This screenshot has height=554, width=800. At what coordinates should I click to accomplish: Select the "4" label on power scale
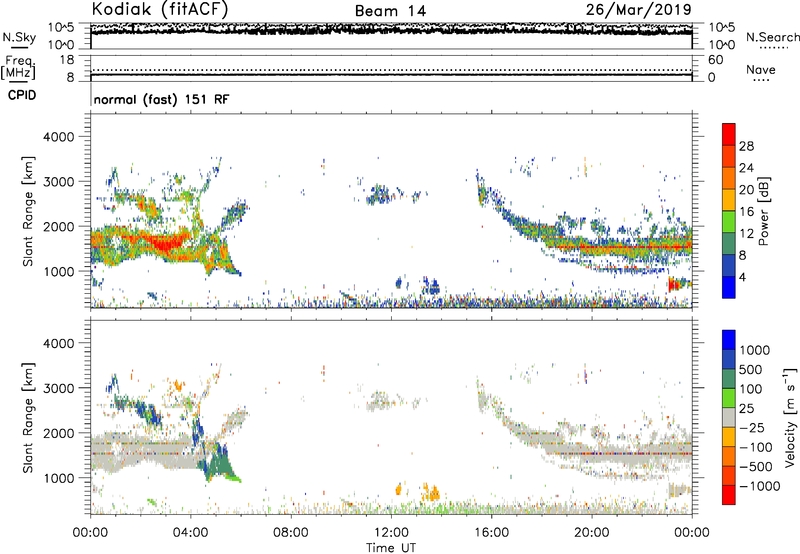[742, 277]
